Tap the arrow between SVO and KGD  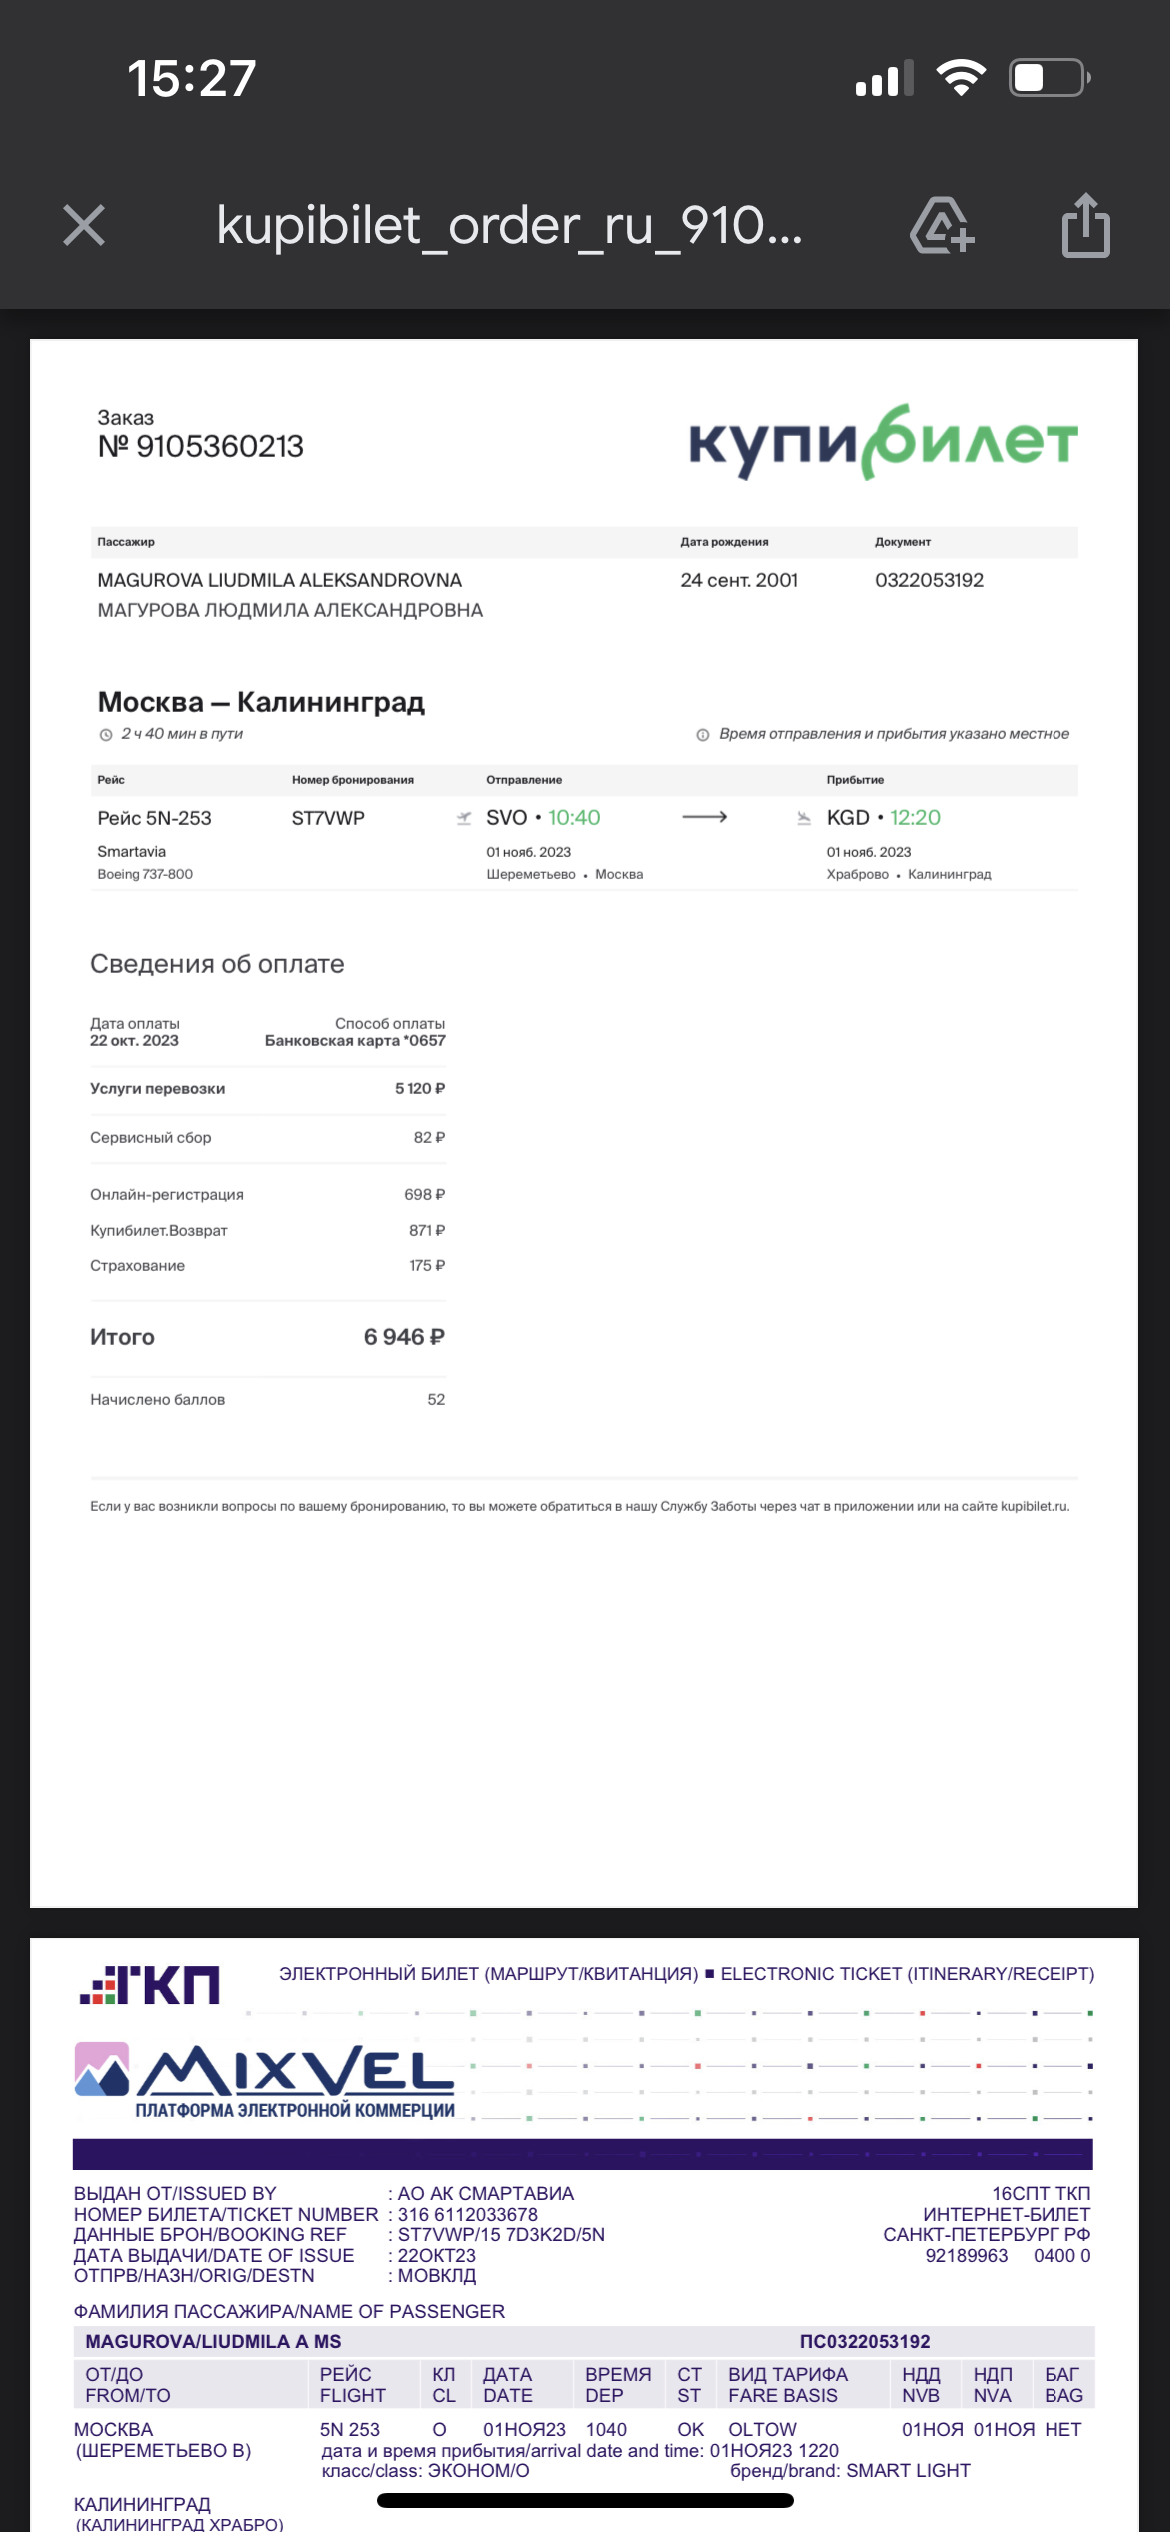tap(704, 817)
